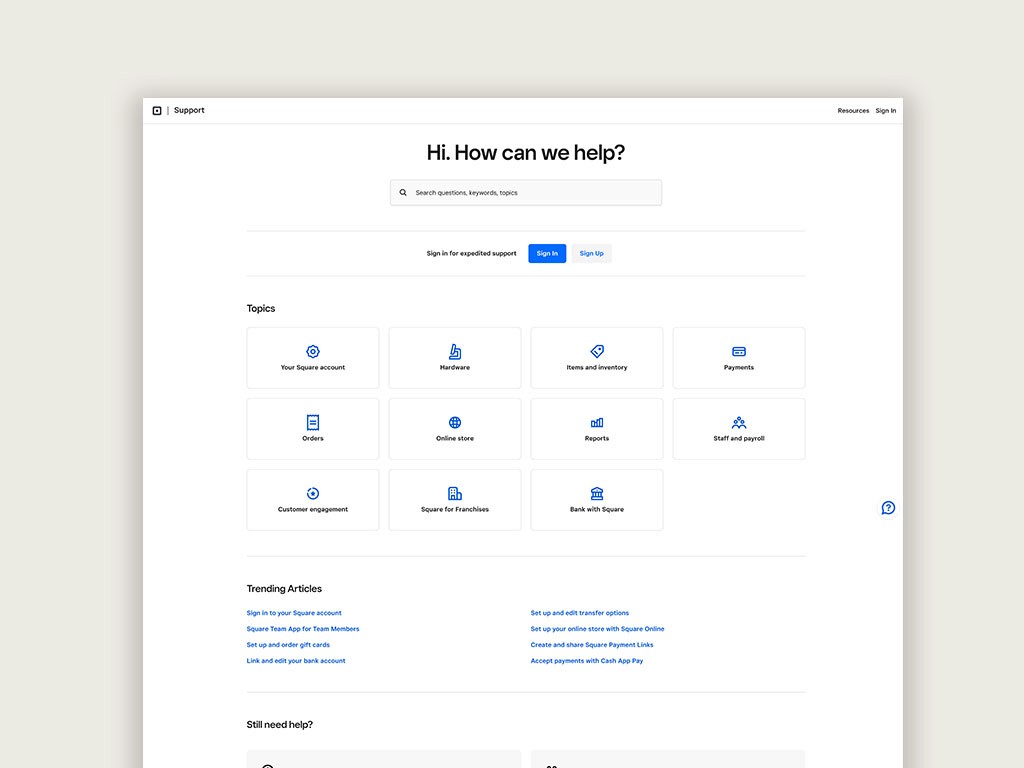Open Square for Franchises building icon

(455, 493)
